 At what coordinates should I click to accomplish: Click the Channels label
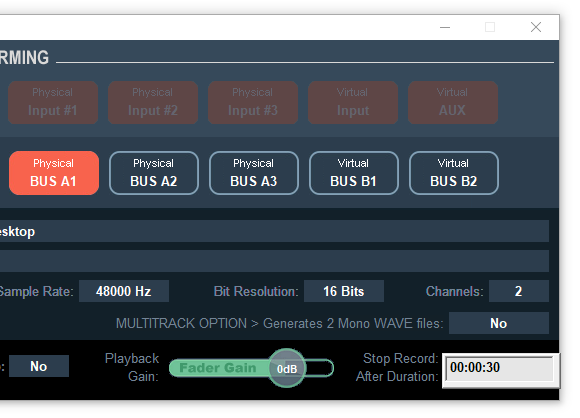point(455,291)
